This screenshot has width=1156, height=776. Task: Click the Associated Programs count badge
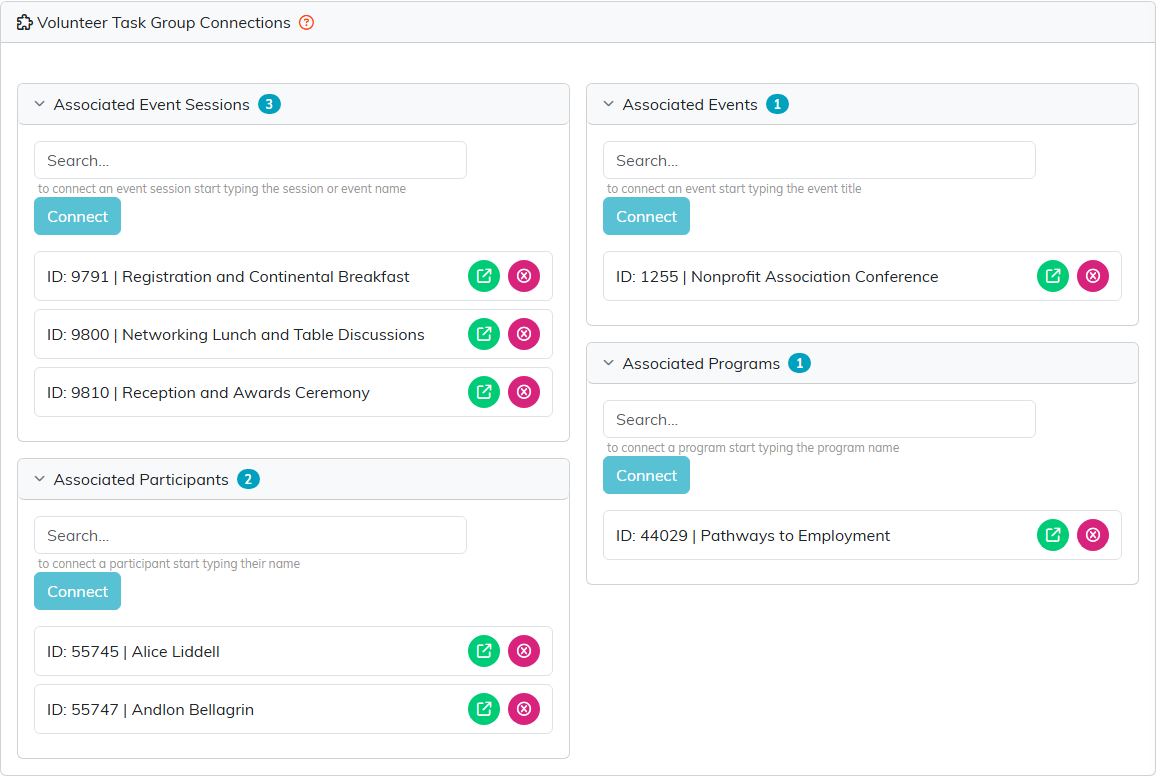(799, 363)
